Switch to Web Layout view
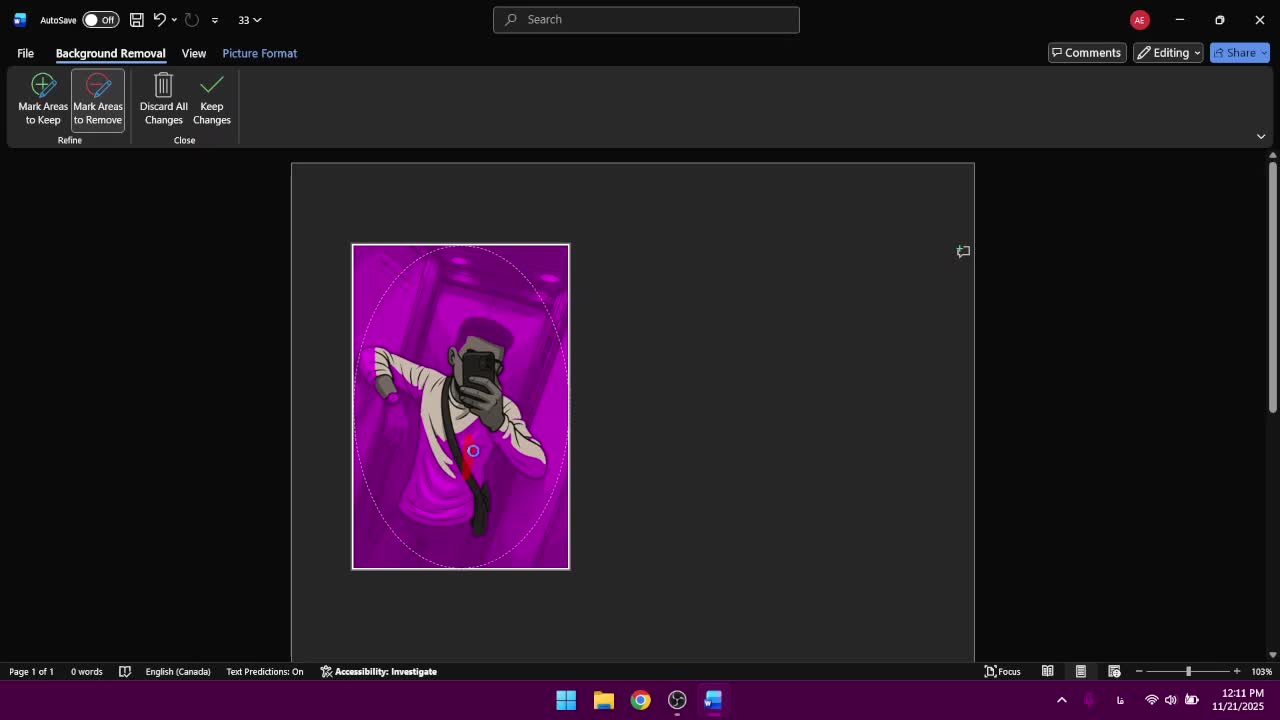The image size is (1280, 720). point(1114,671)
